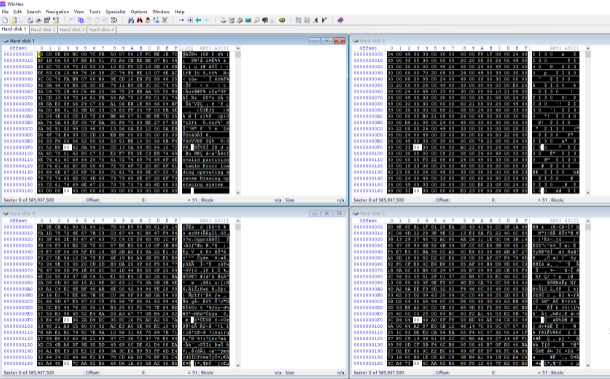Click the Copy block toolbar icon
610x379 pixels.
pos(81,20)
